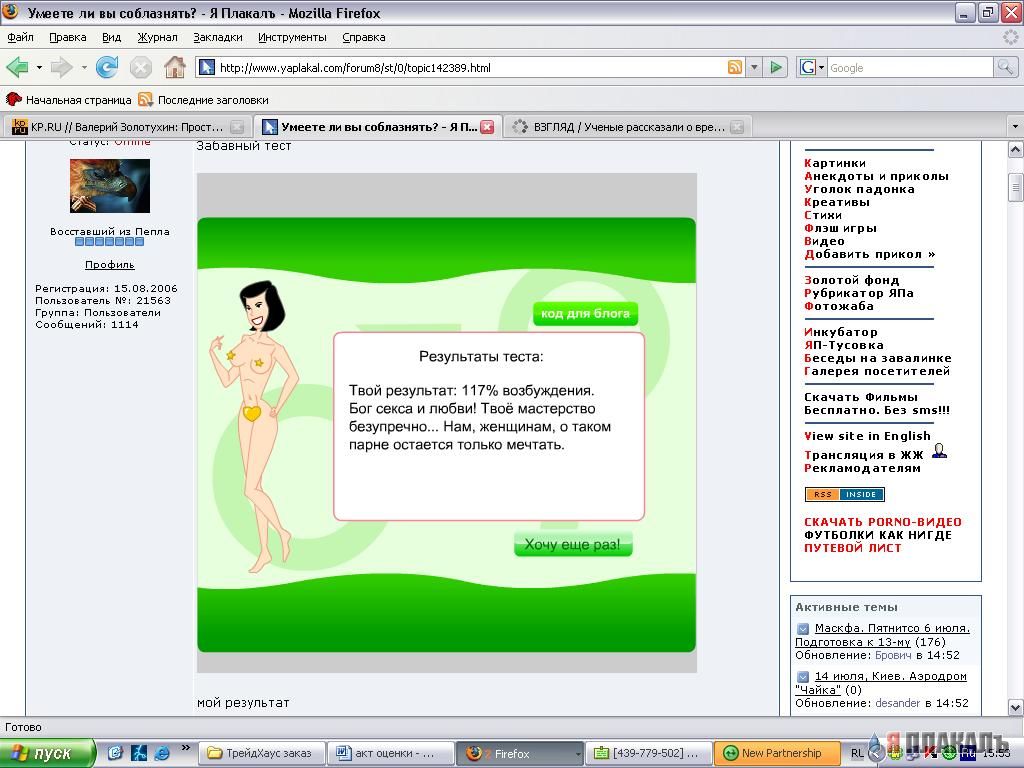Click the Forward navigation arrow
This screenshot has height=768, width=1024.
[61, 67]
